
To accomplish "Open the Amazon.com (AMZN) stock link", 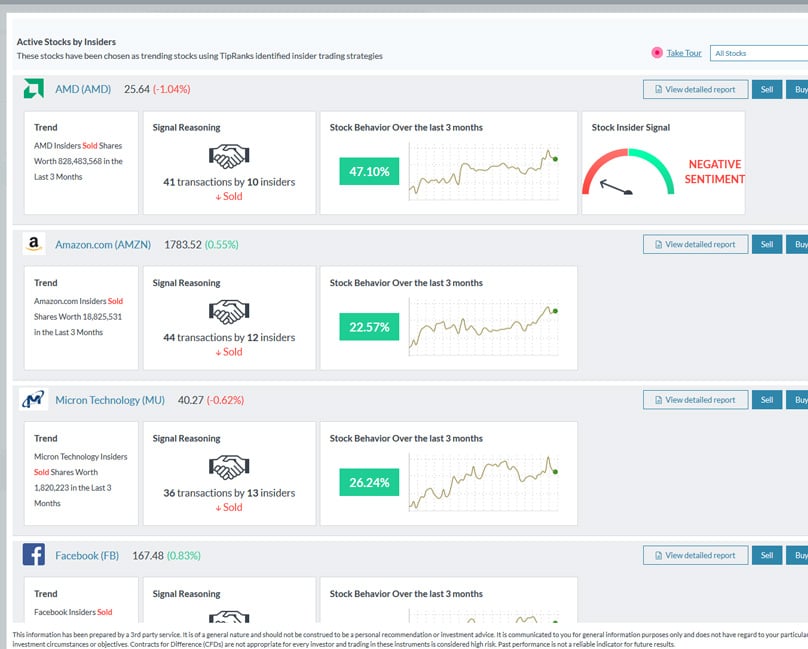I will pyautogui.click(x=103, y=244).
